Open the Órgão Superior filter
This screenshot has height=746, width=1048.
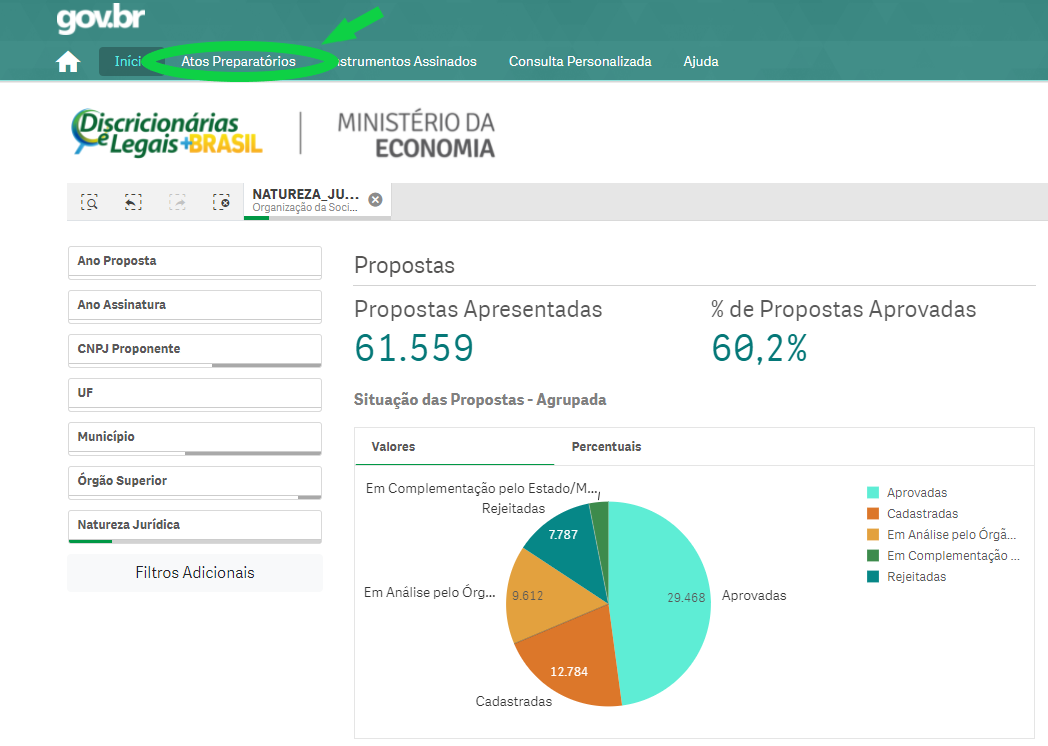[194, 481]
